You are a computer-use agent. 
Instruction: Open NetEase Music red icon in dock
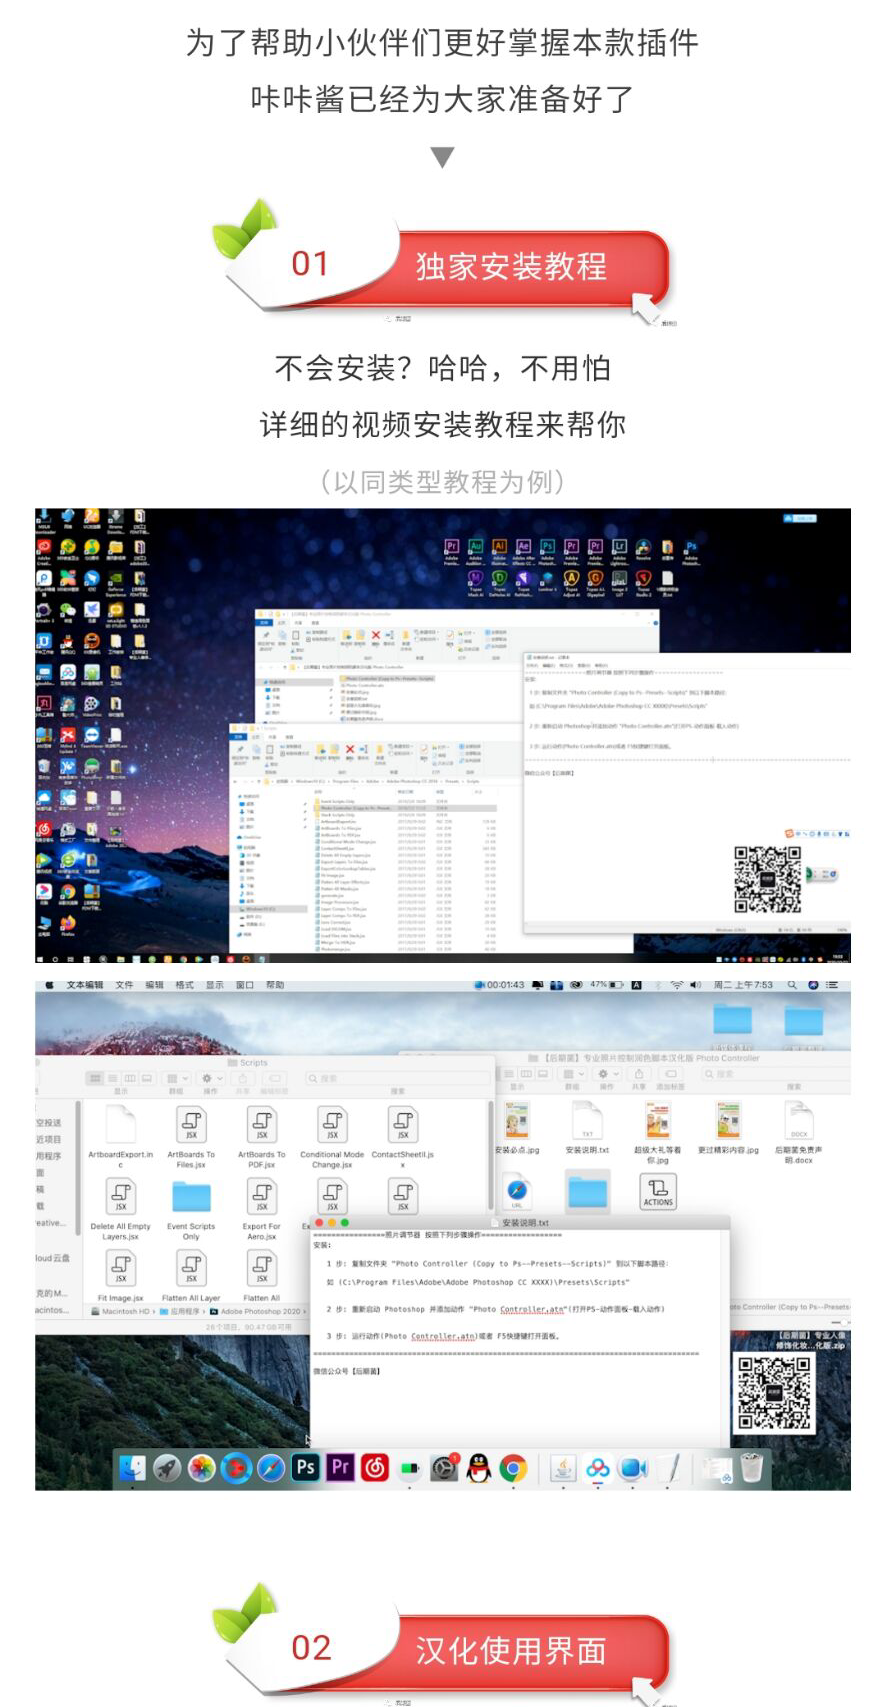pos(375,1467)
